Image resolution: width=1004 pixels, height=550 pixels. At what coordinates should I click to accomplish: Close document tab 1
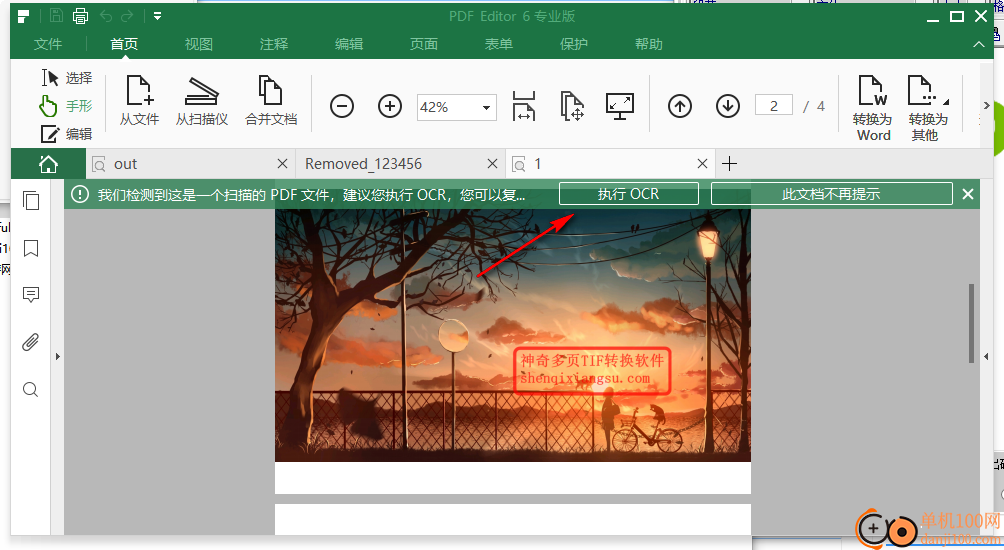pos(702,164)
